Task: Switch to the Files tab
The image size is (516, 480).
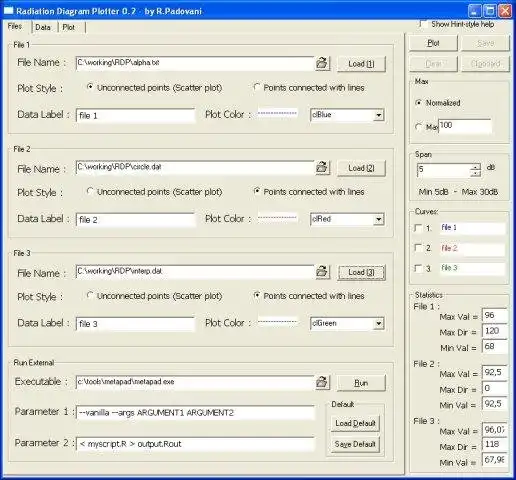Action: (x=15, y=26)
